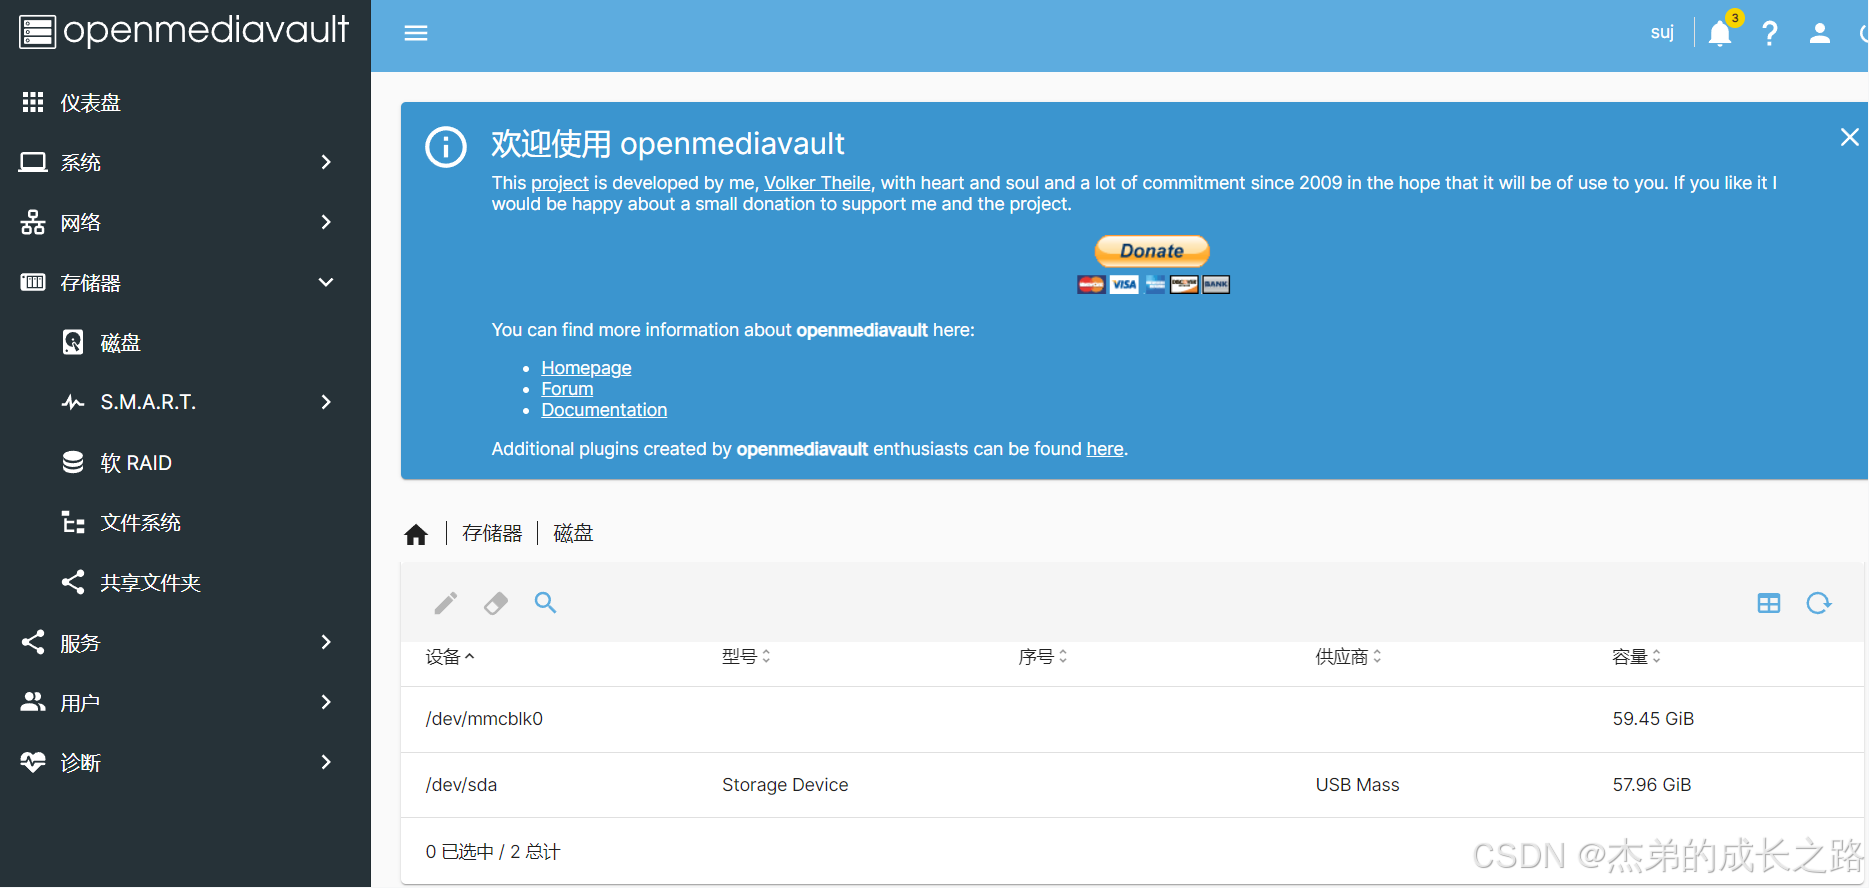This screenshot has width=1869, height=888.
Task: Collapse the 存储器 sidebar section
Action: point(185,282)
